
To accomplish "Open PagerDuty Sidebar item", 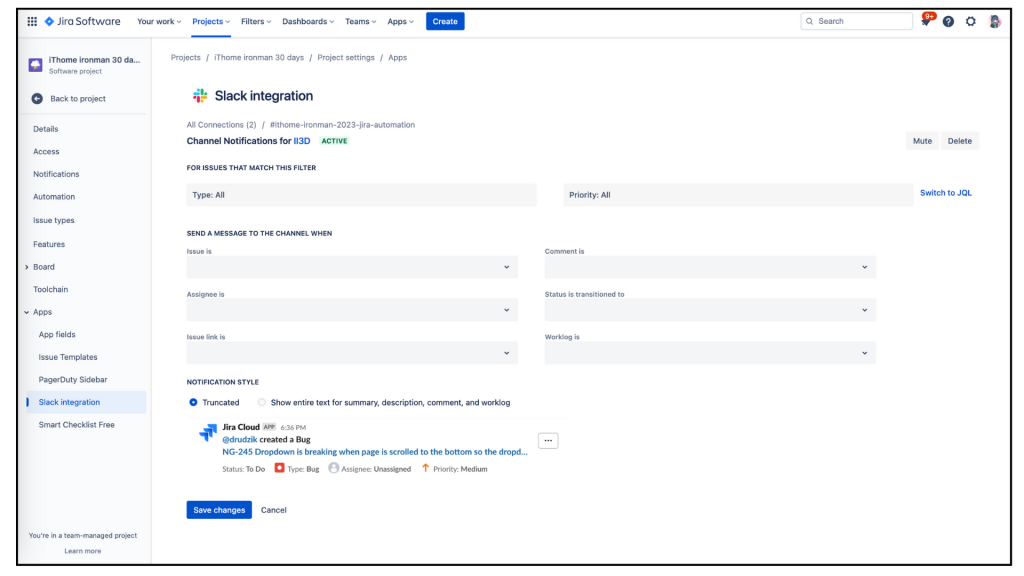I will pos(72,379).
